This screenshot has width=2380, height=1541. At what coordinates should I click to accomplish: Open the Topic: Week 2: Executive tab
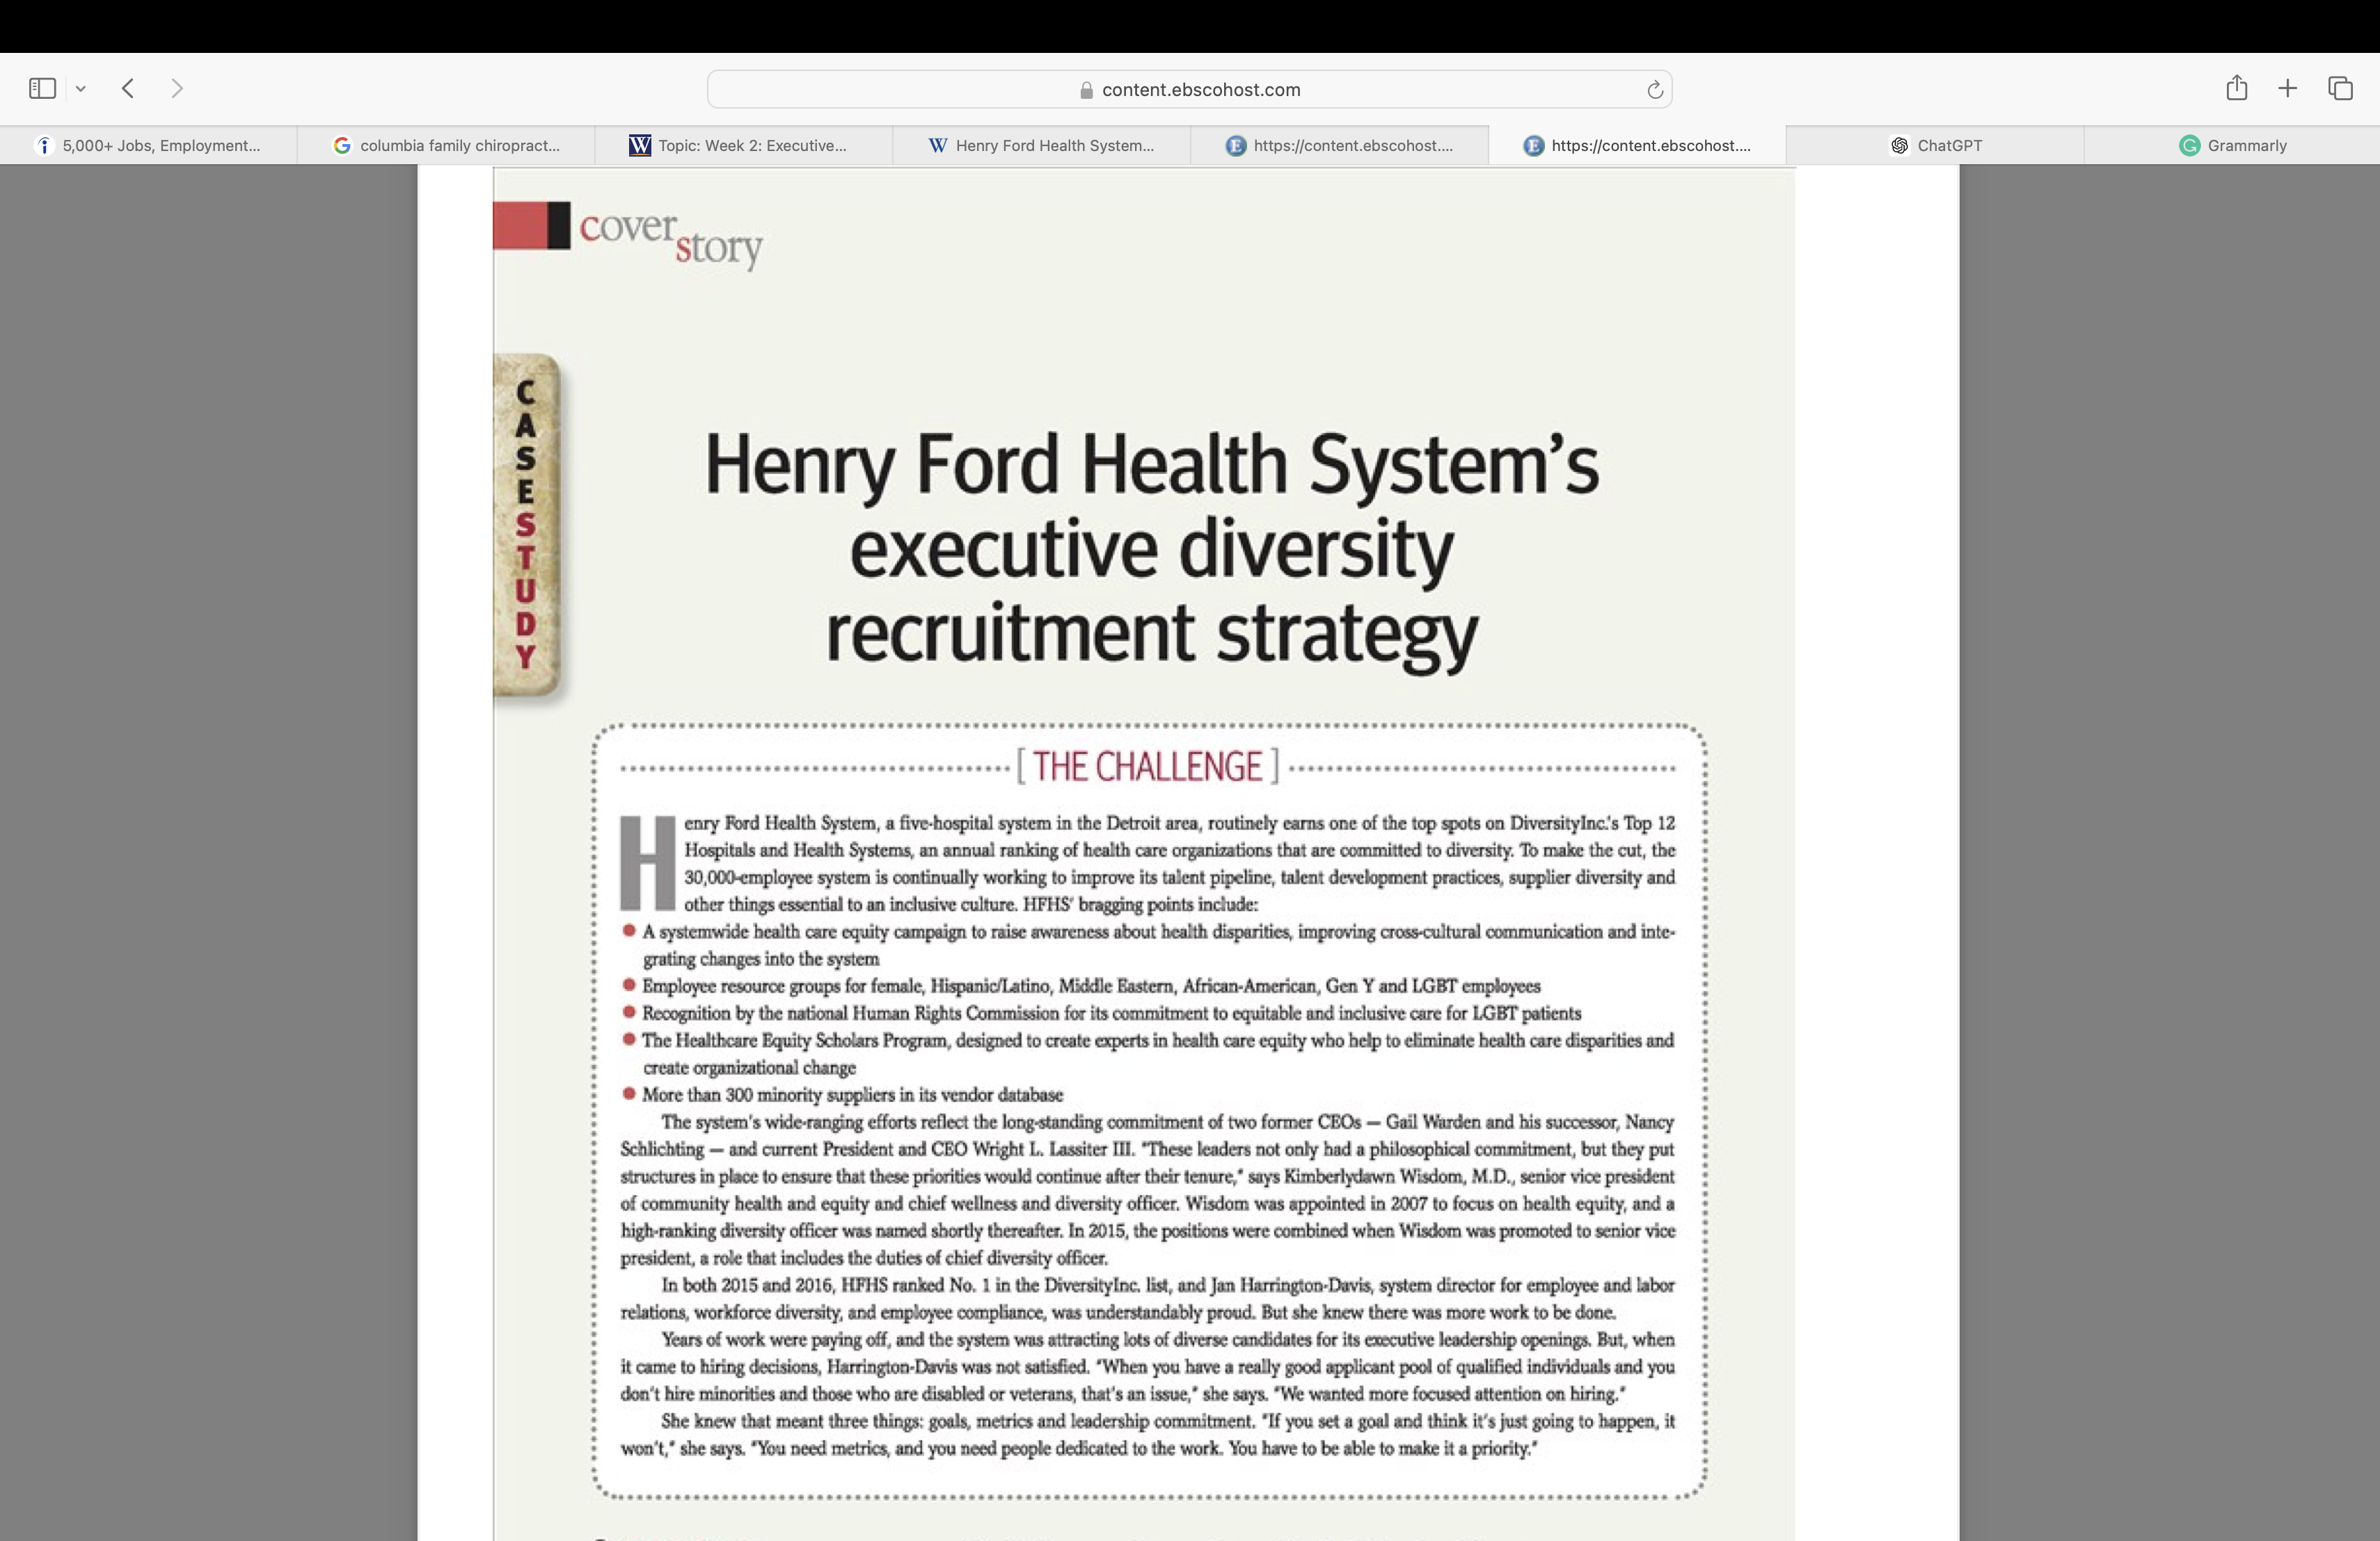[x=744, y=145]
